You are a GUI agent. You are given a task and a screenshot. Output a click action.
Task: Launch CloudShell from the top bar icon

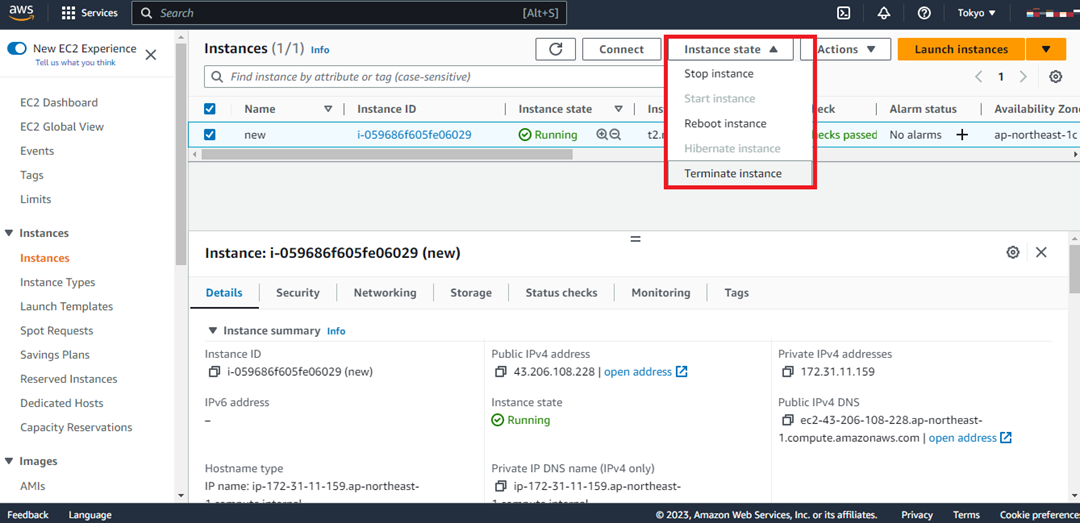842,13
